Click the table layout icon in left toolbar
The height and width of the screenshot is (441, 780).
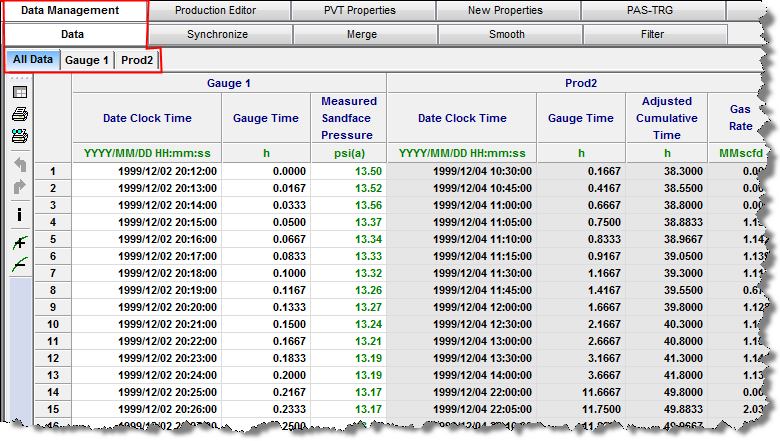tap(19, 92)
